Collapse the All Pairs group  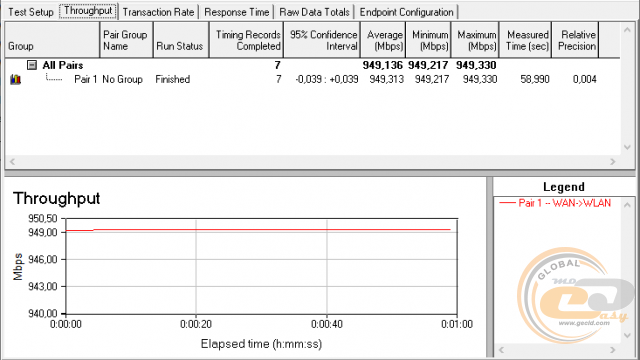(x=32, y=65)
